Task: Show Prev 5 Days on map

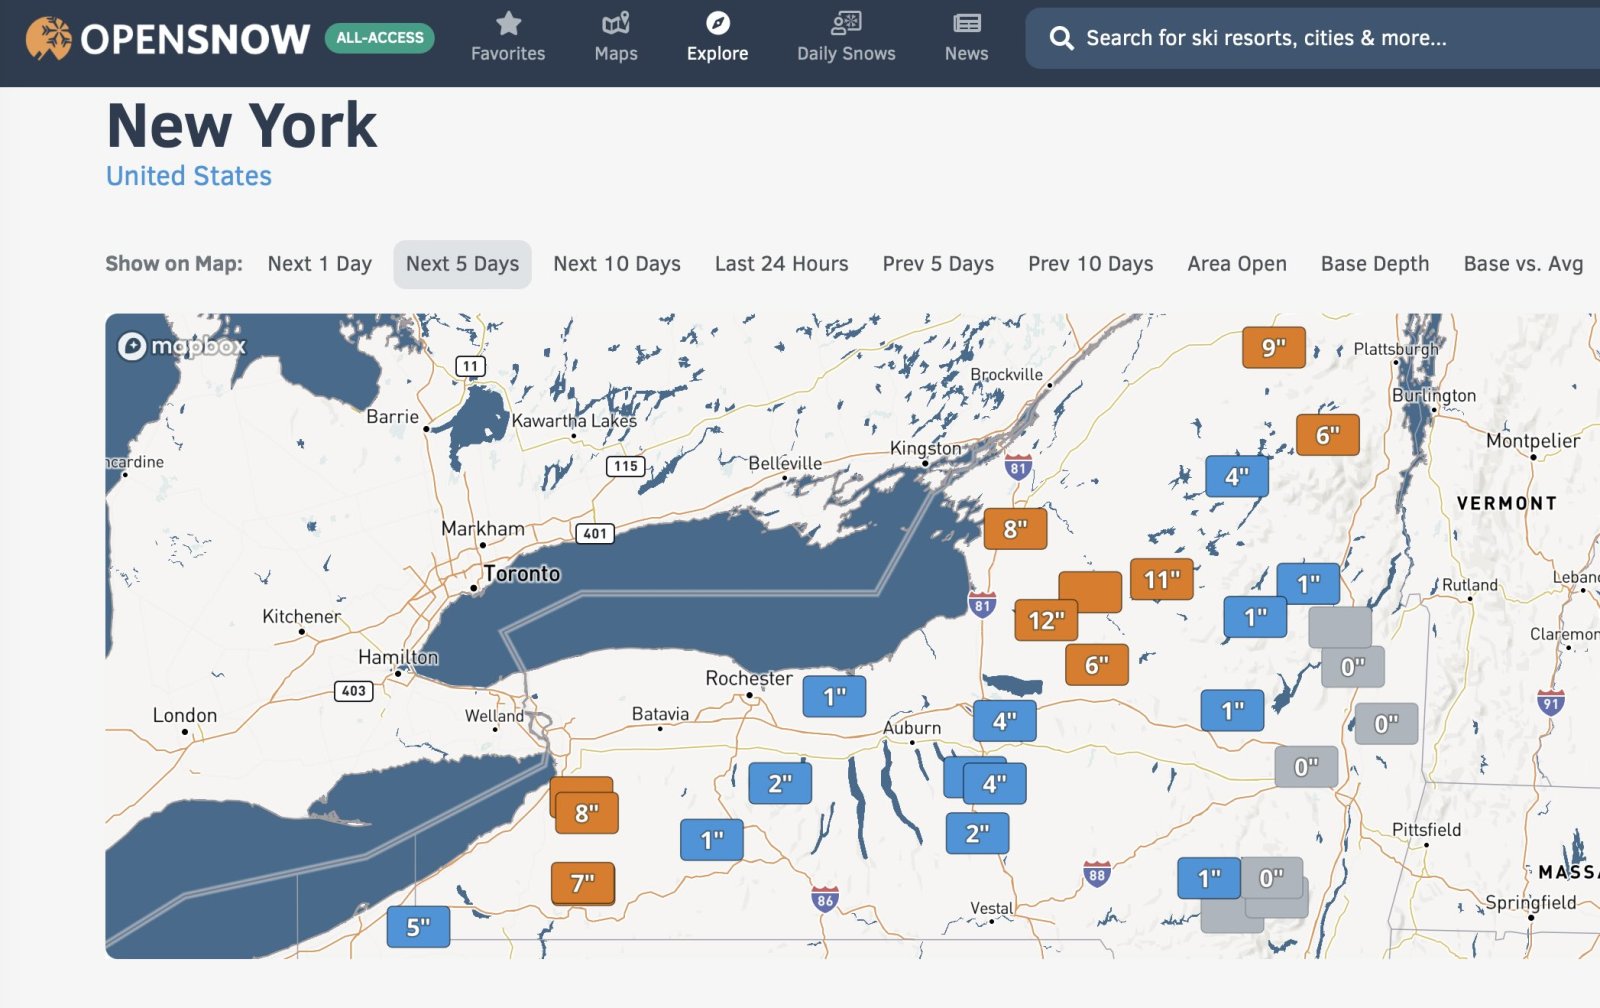Action: pos(937,264)
